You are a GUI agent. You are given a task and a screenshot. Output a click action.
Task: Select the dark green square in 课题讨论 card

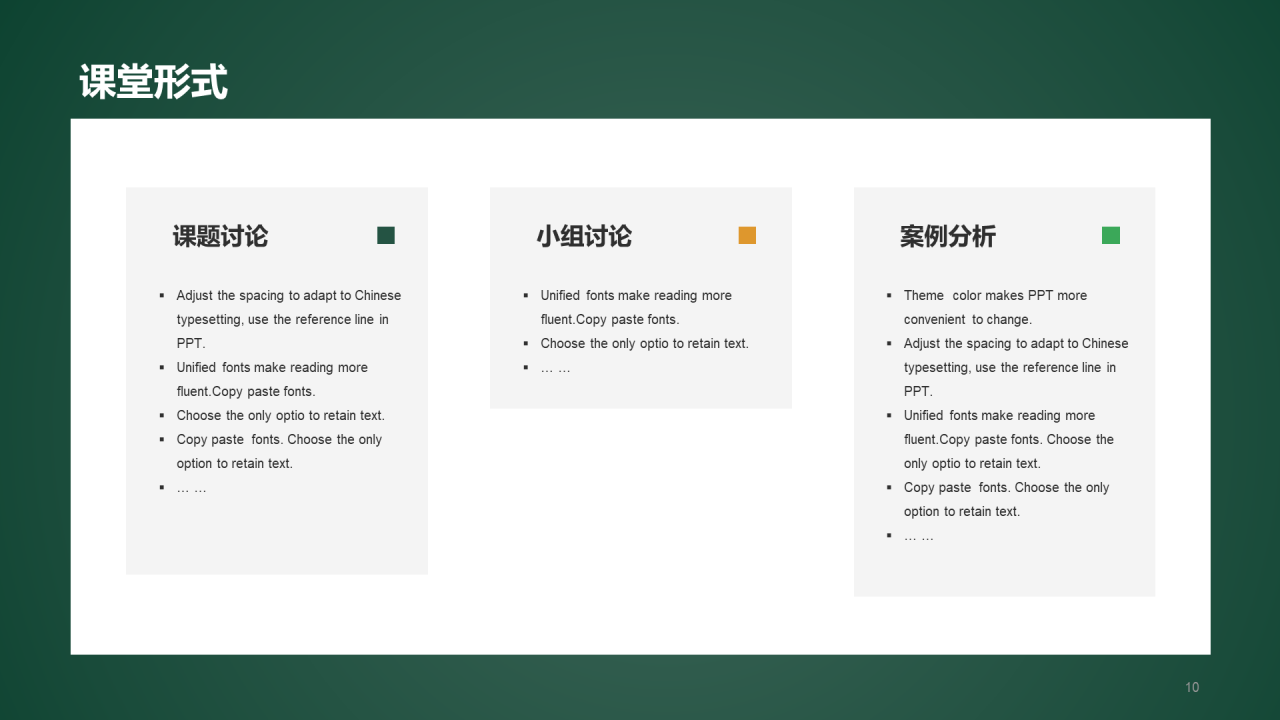click(x=386, y=235)
